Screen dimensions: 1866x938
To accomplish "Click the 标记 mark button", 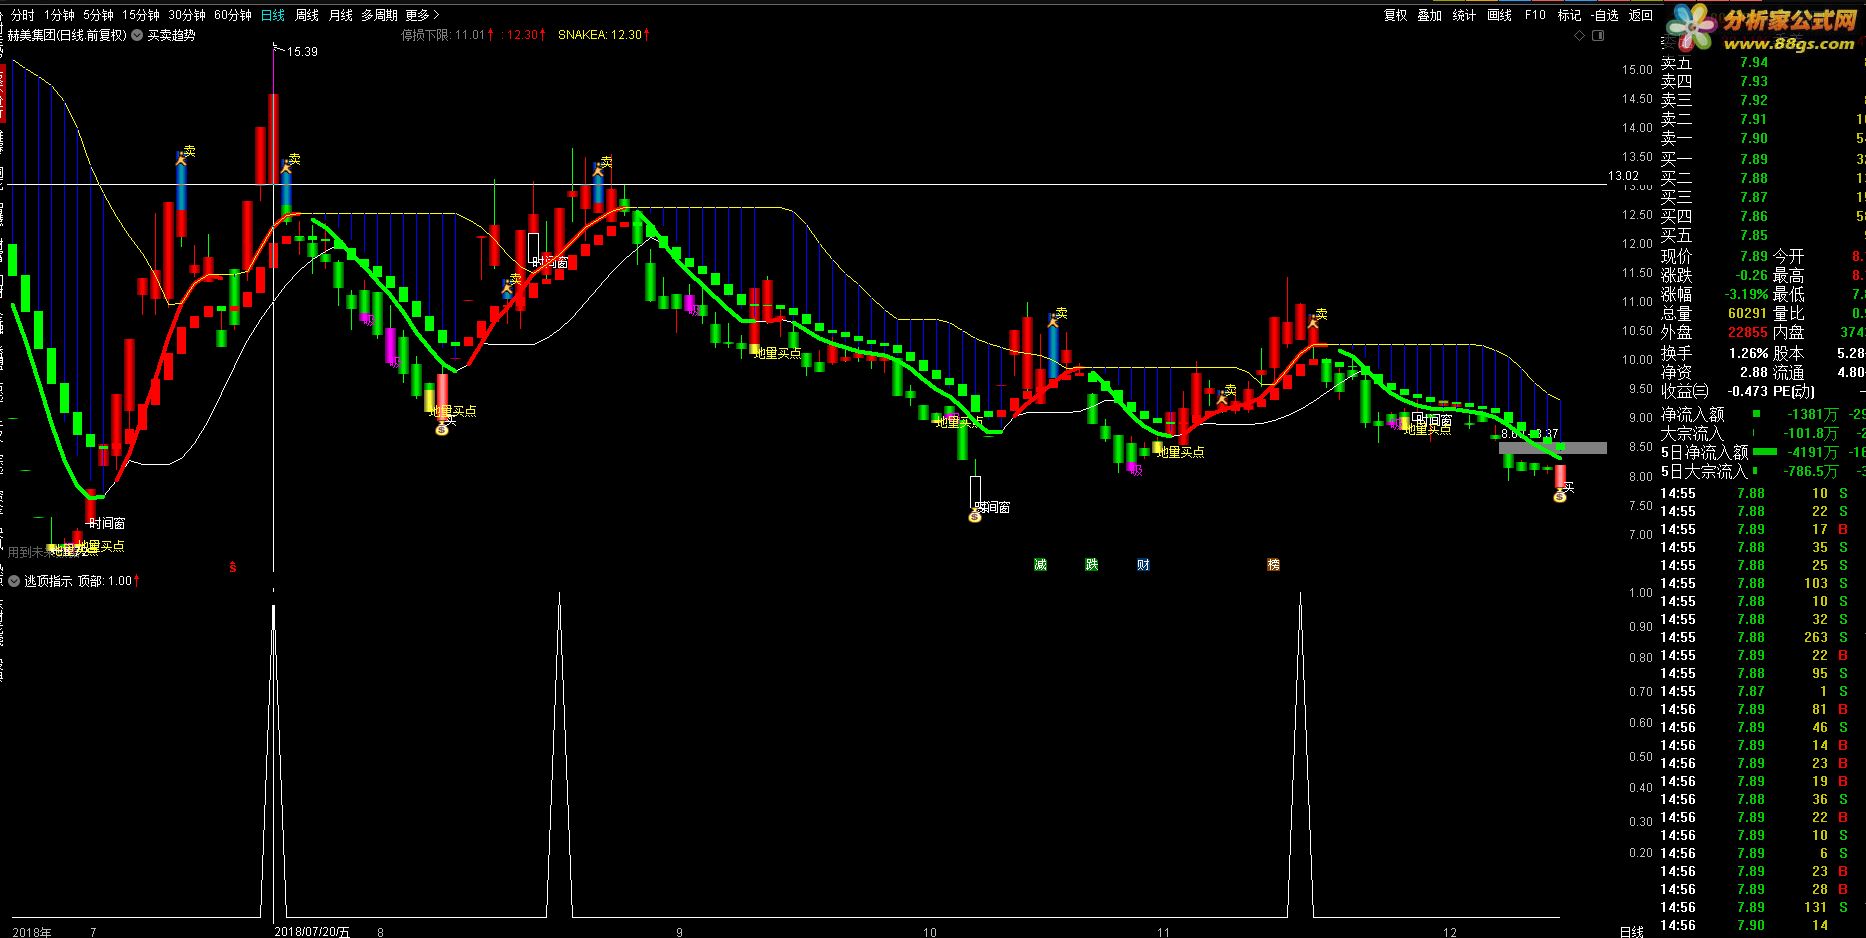I will pos(1569,15).
